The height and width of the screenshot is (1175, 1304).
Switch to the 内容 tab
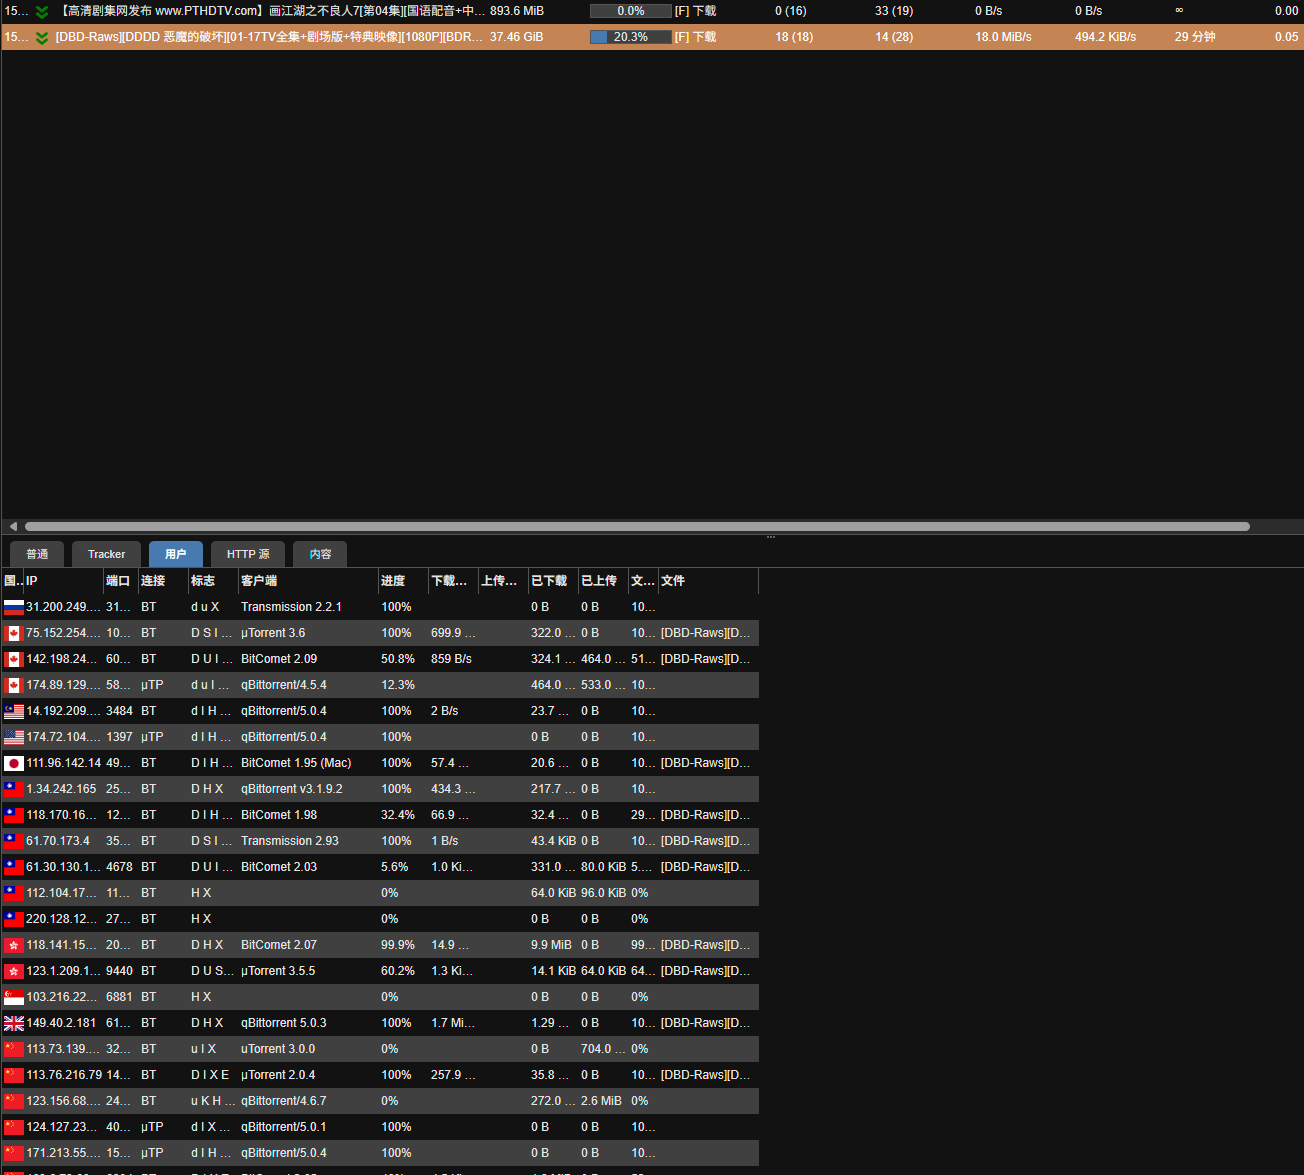click(320, 554)
